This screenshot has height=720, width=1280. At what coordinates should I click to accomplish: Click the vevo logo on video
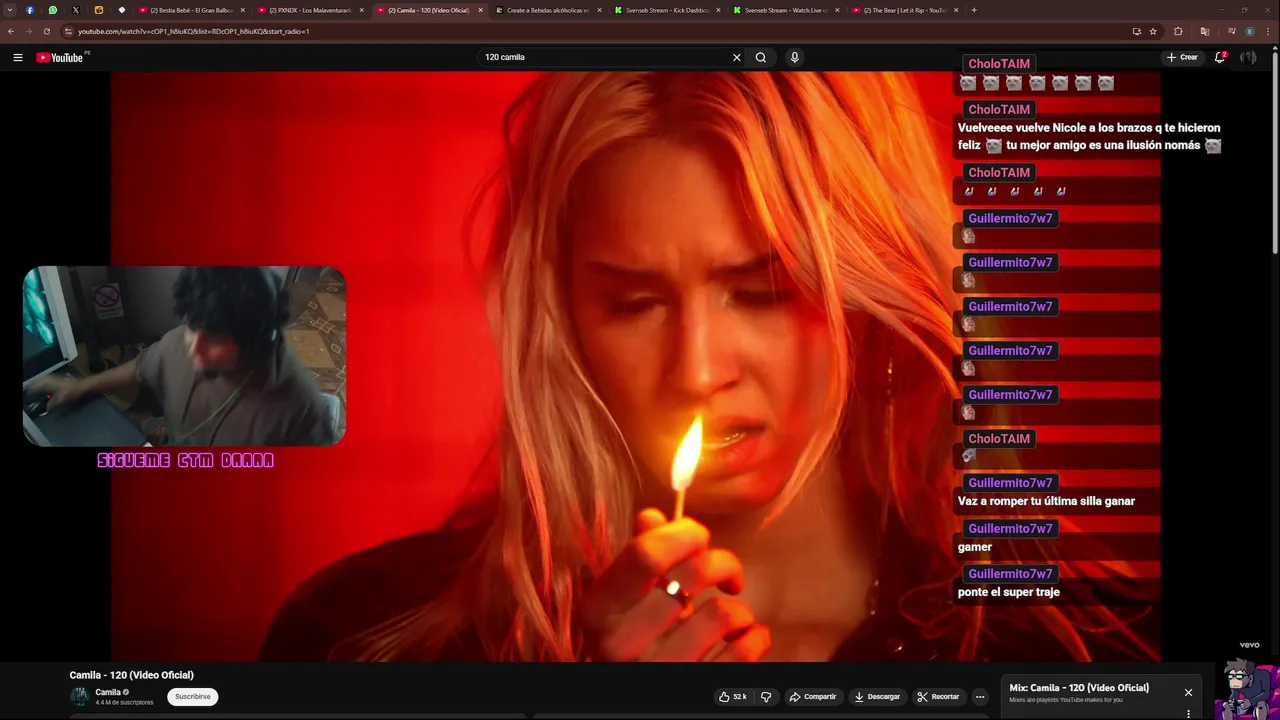1249,645
